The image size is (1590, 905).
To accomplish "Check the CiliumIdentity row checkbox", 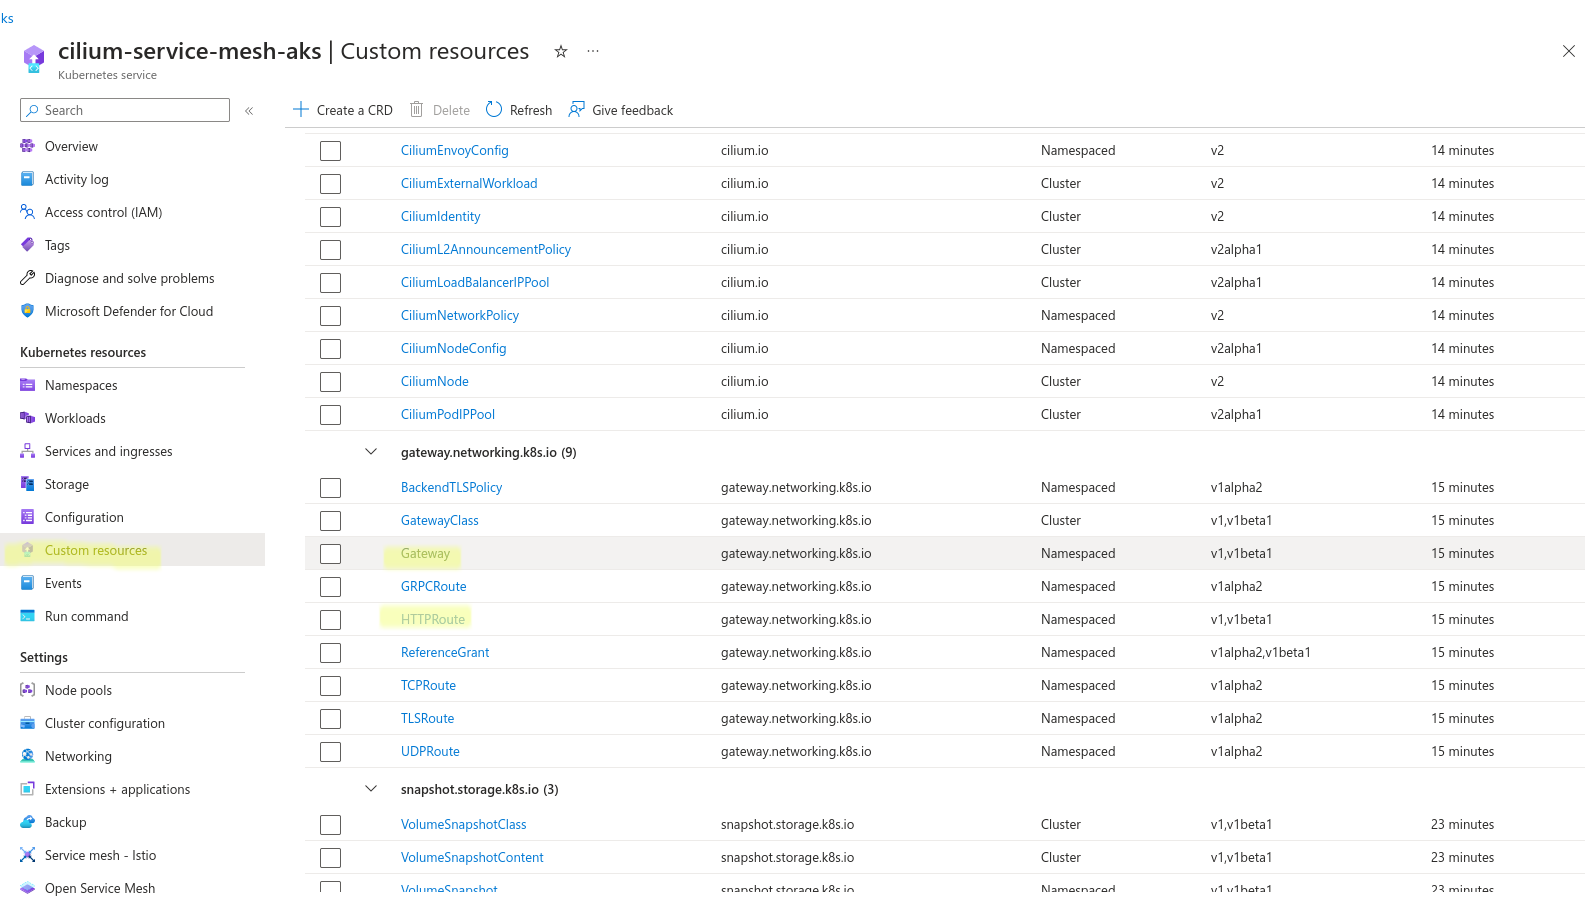I will 330,217.
